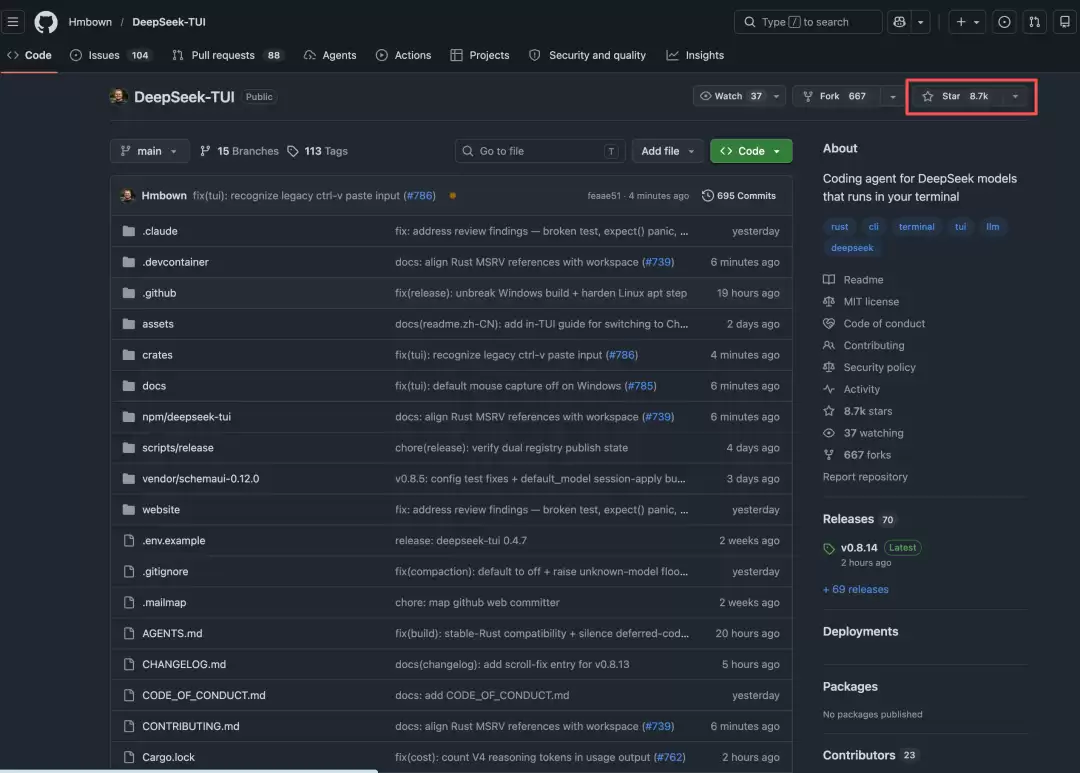Star the DeepSeek-TUI repository

point(957,96)
